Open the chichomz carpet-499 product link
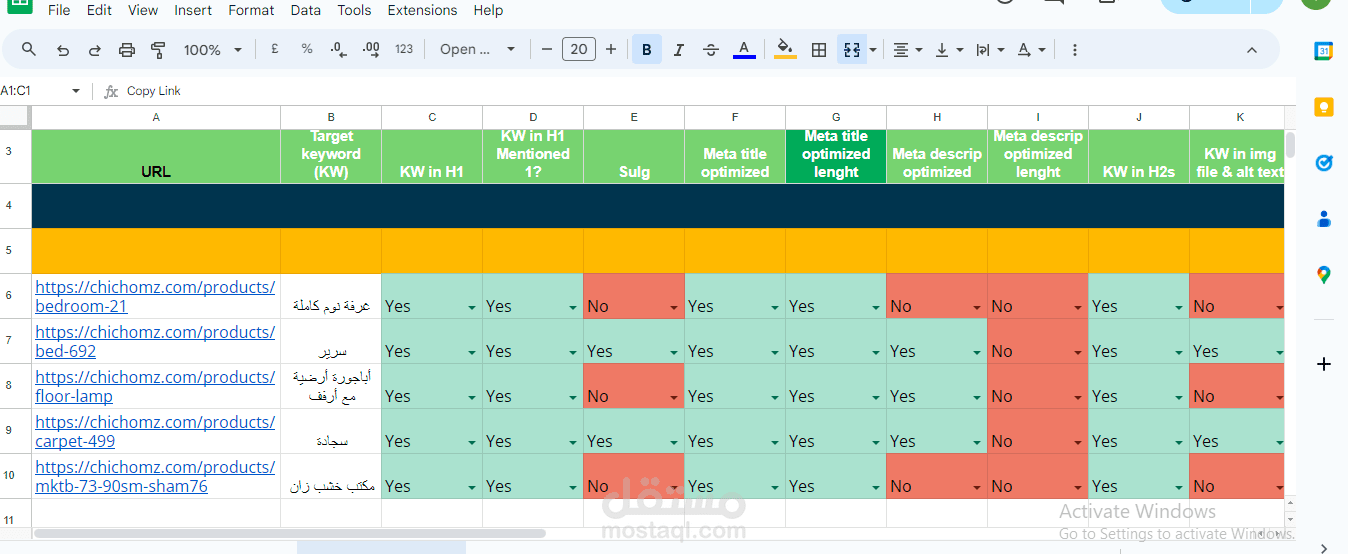Viewport: 1348px width, 554px height. click(x=155, y=431)
